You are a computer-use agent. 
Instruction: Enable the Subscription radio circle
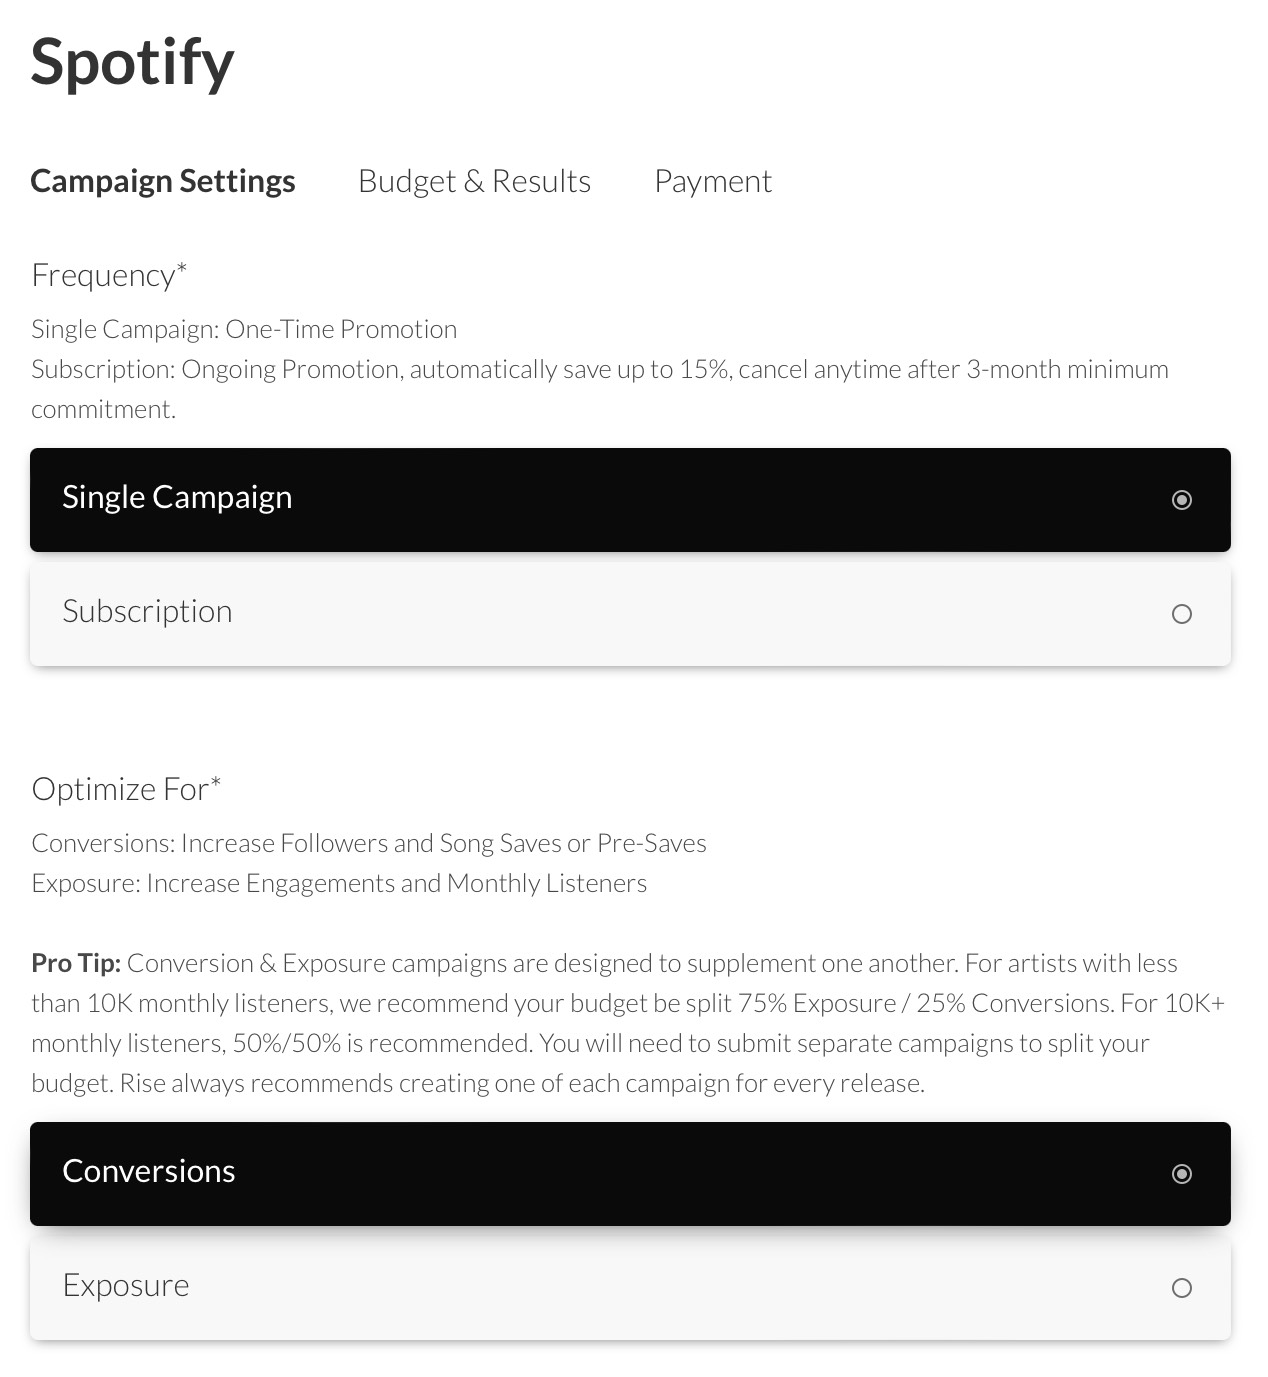(1181, 614)
